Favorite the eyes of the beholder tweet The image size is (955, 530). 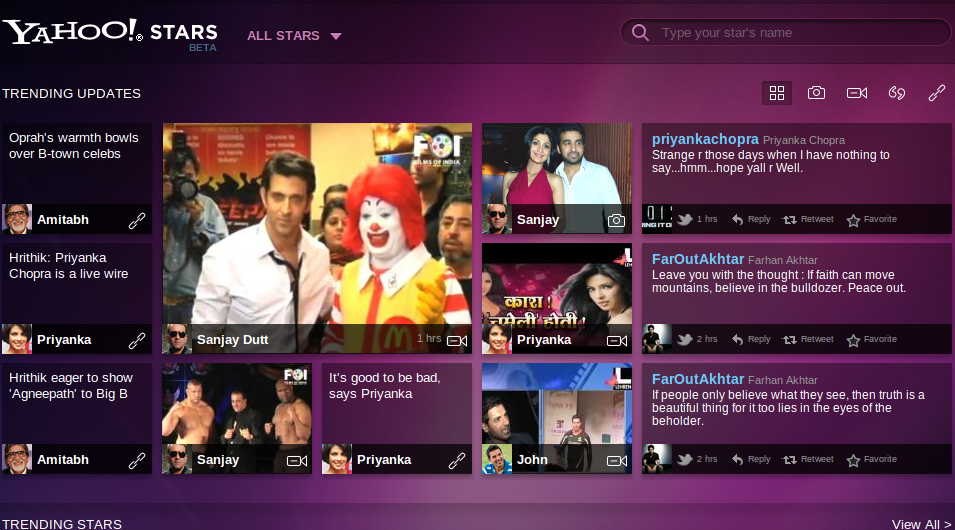[872, 459]
